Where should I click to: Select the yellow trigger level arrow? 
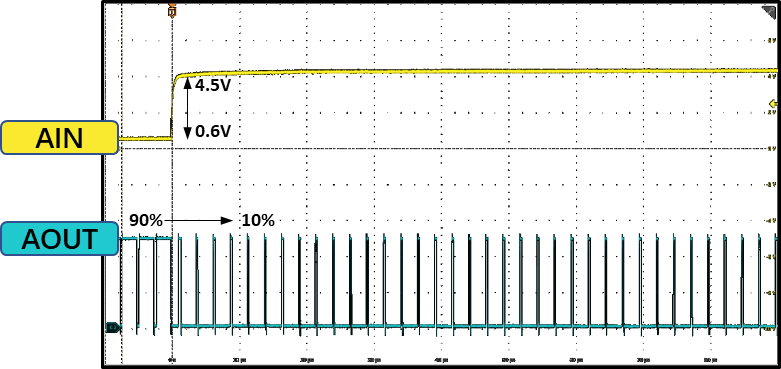click(x=773, y=104)
